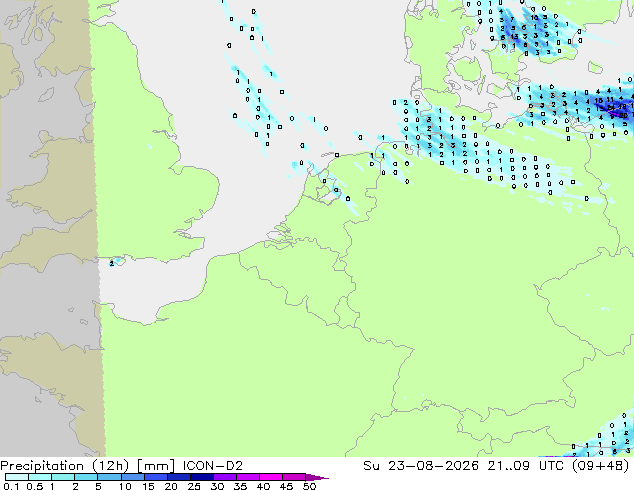Select the 30–35 mm purple legend swatch
The height and width of the screenshot is (490, 634).
point(224,477)
